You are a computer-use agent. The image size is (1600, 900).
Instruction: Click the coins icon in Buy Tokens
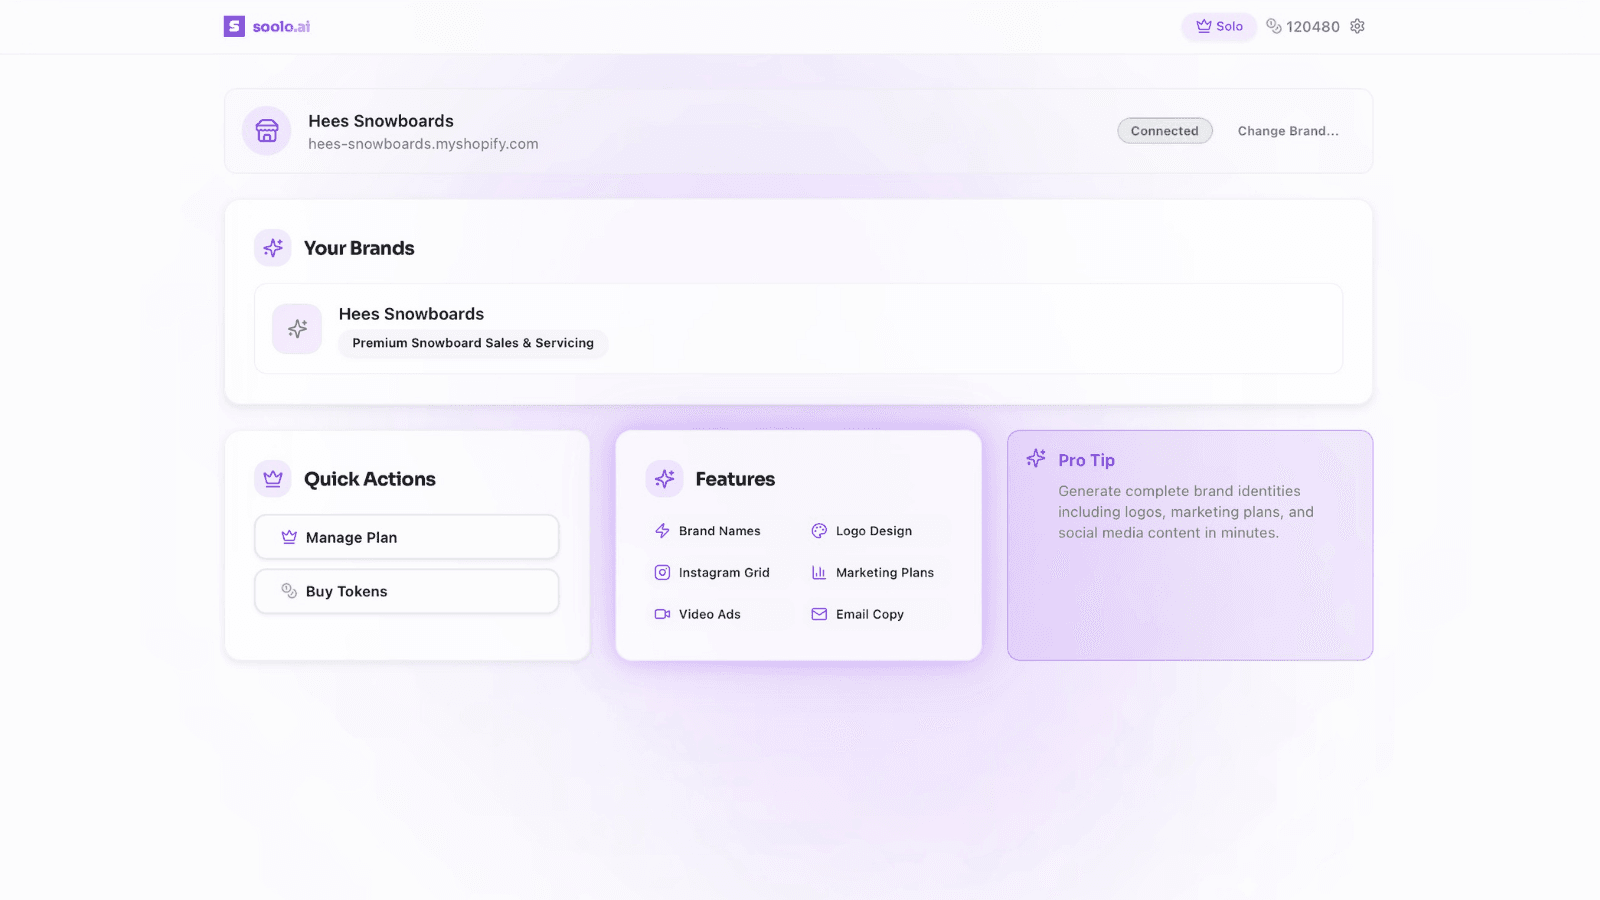pos(289,591)
